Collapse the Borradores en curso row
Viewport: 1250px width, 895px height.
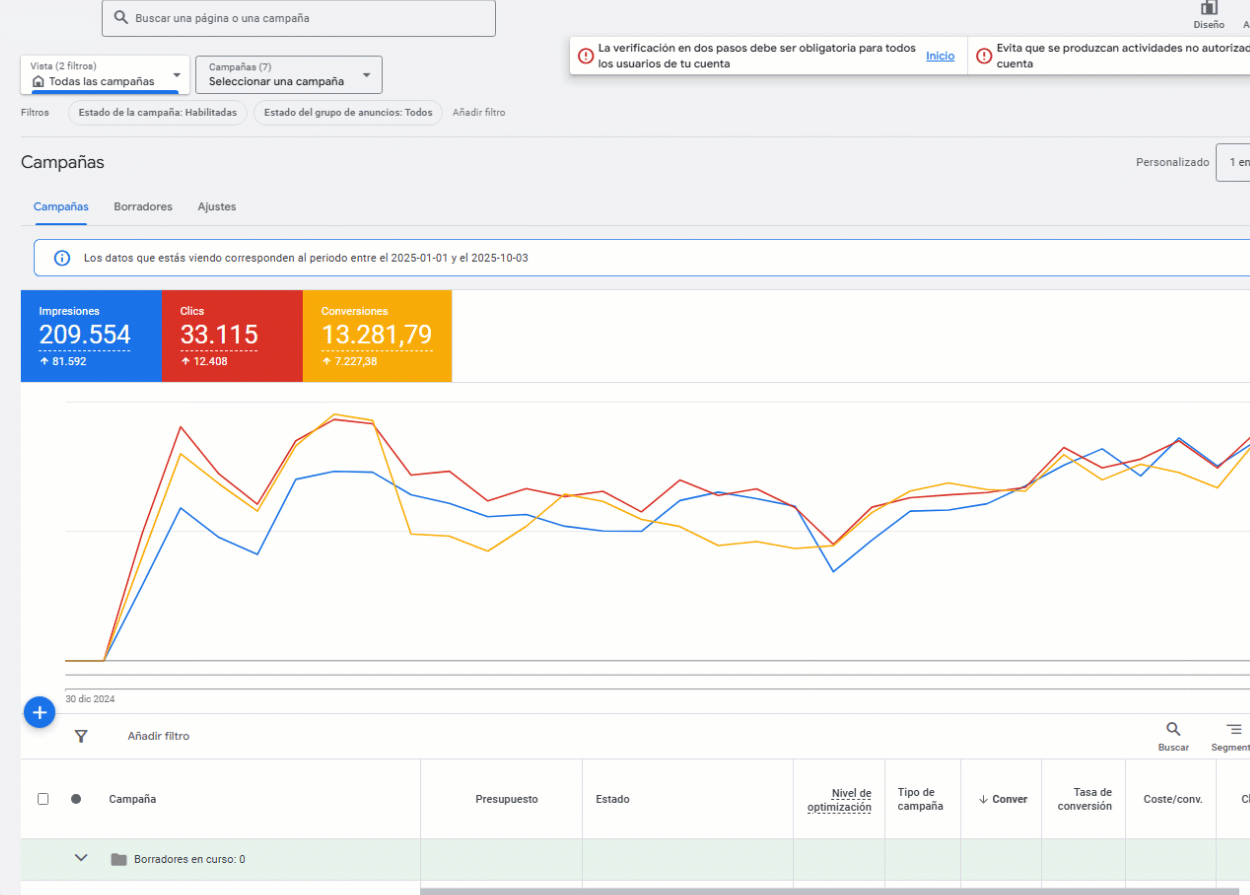click(82, 858)
